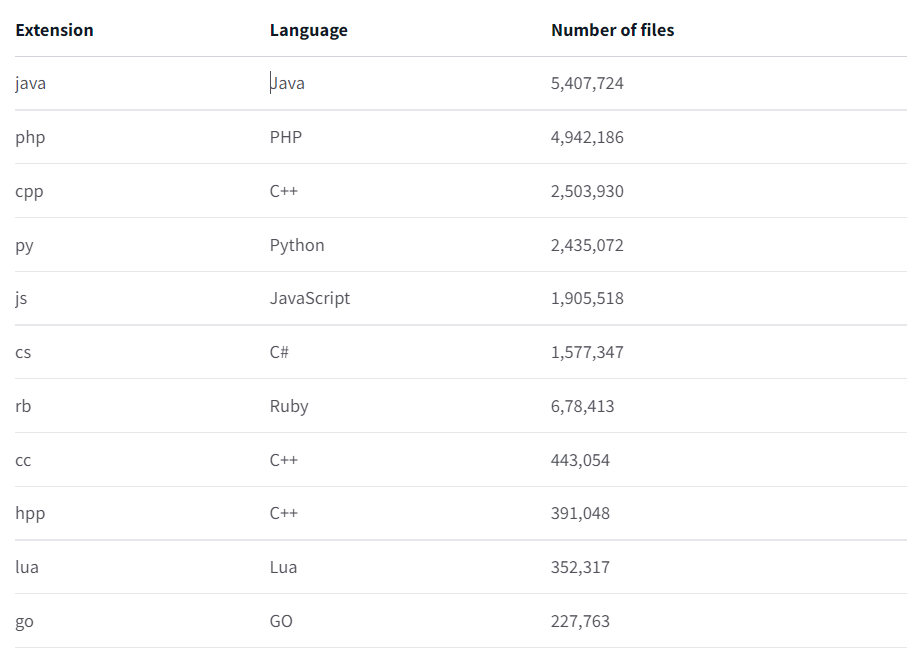Select the C# language cell

[x=280, y=353]
